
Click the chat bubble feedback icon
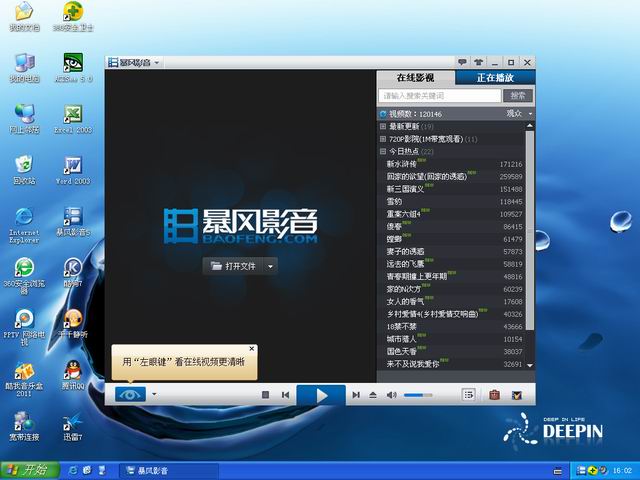click(x=462, y=62)
